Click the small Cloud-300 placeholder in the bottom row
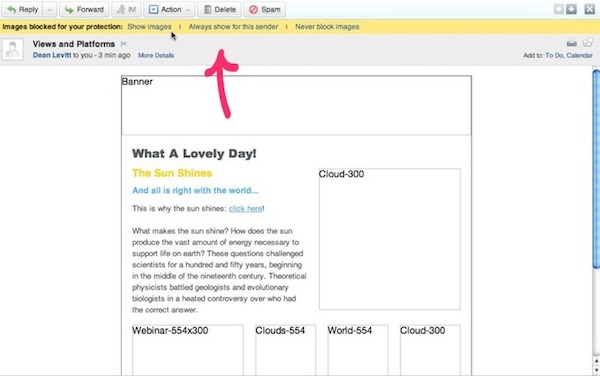 click(430, 350)
